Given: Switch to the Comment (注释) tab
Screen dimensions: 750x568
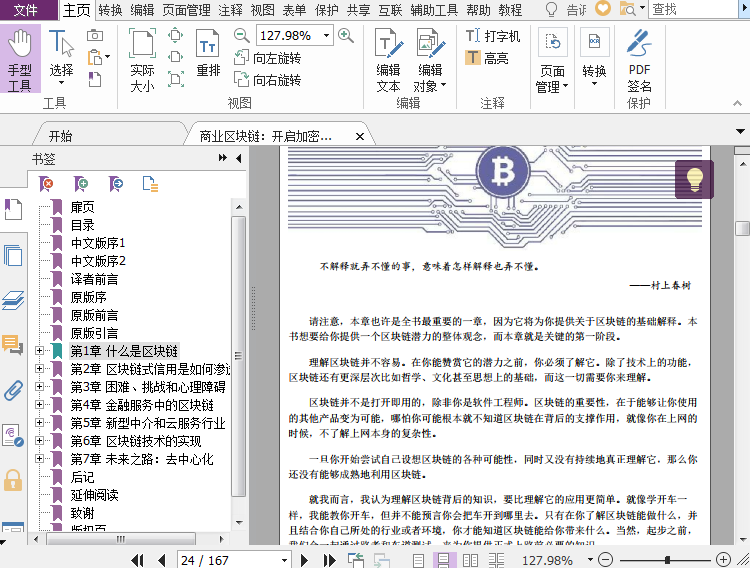Looking at the screenshot, I should coord(230,10).
